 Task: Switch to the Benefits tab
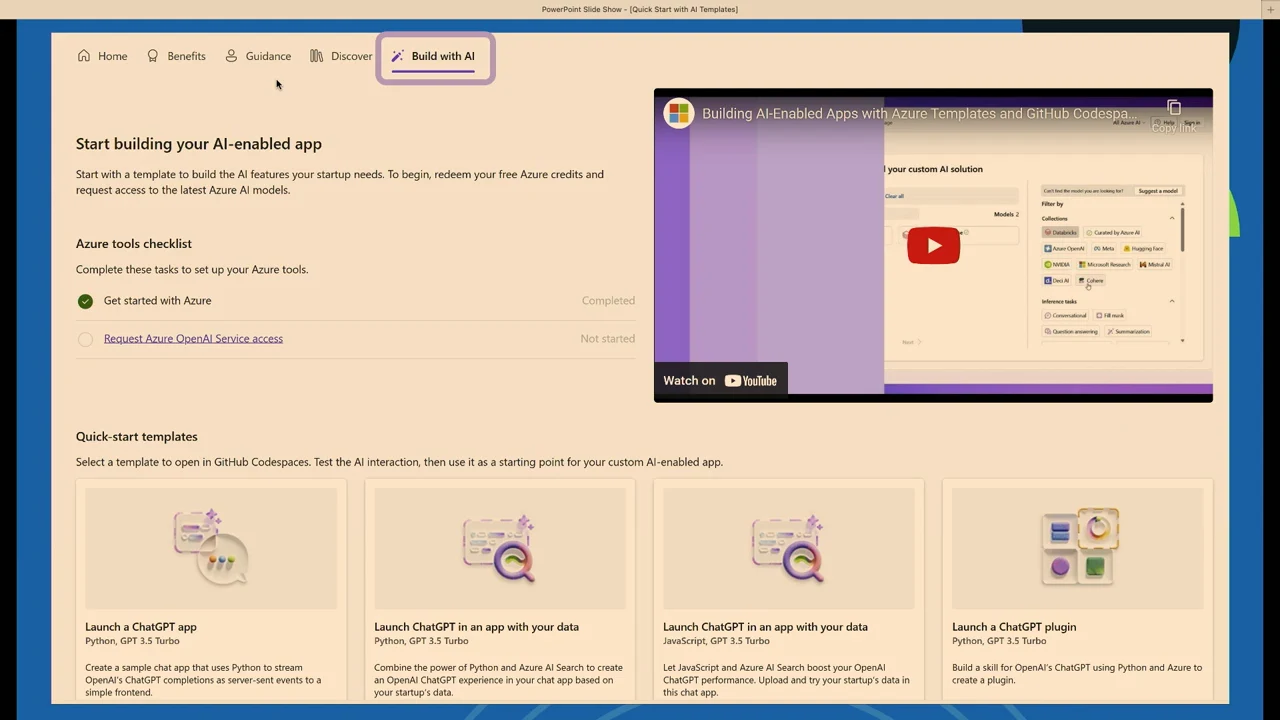[x=176, y=56]
